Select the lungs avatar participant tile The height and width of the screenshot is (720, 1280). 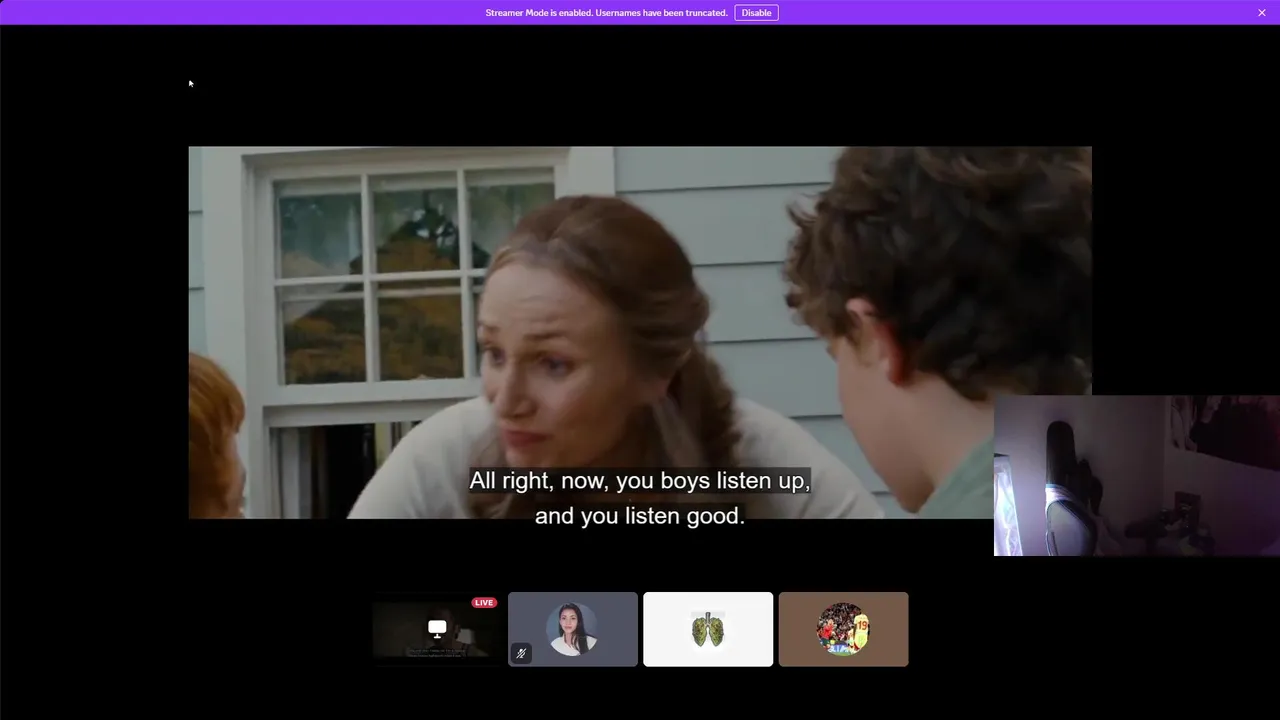point(708,629)
